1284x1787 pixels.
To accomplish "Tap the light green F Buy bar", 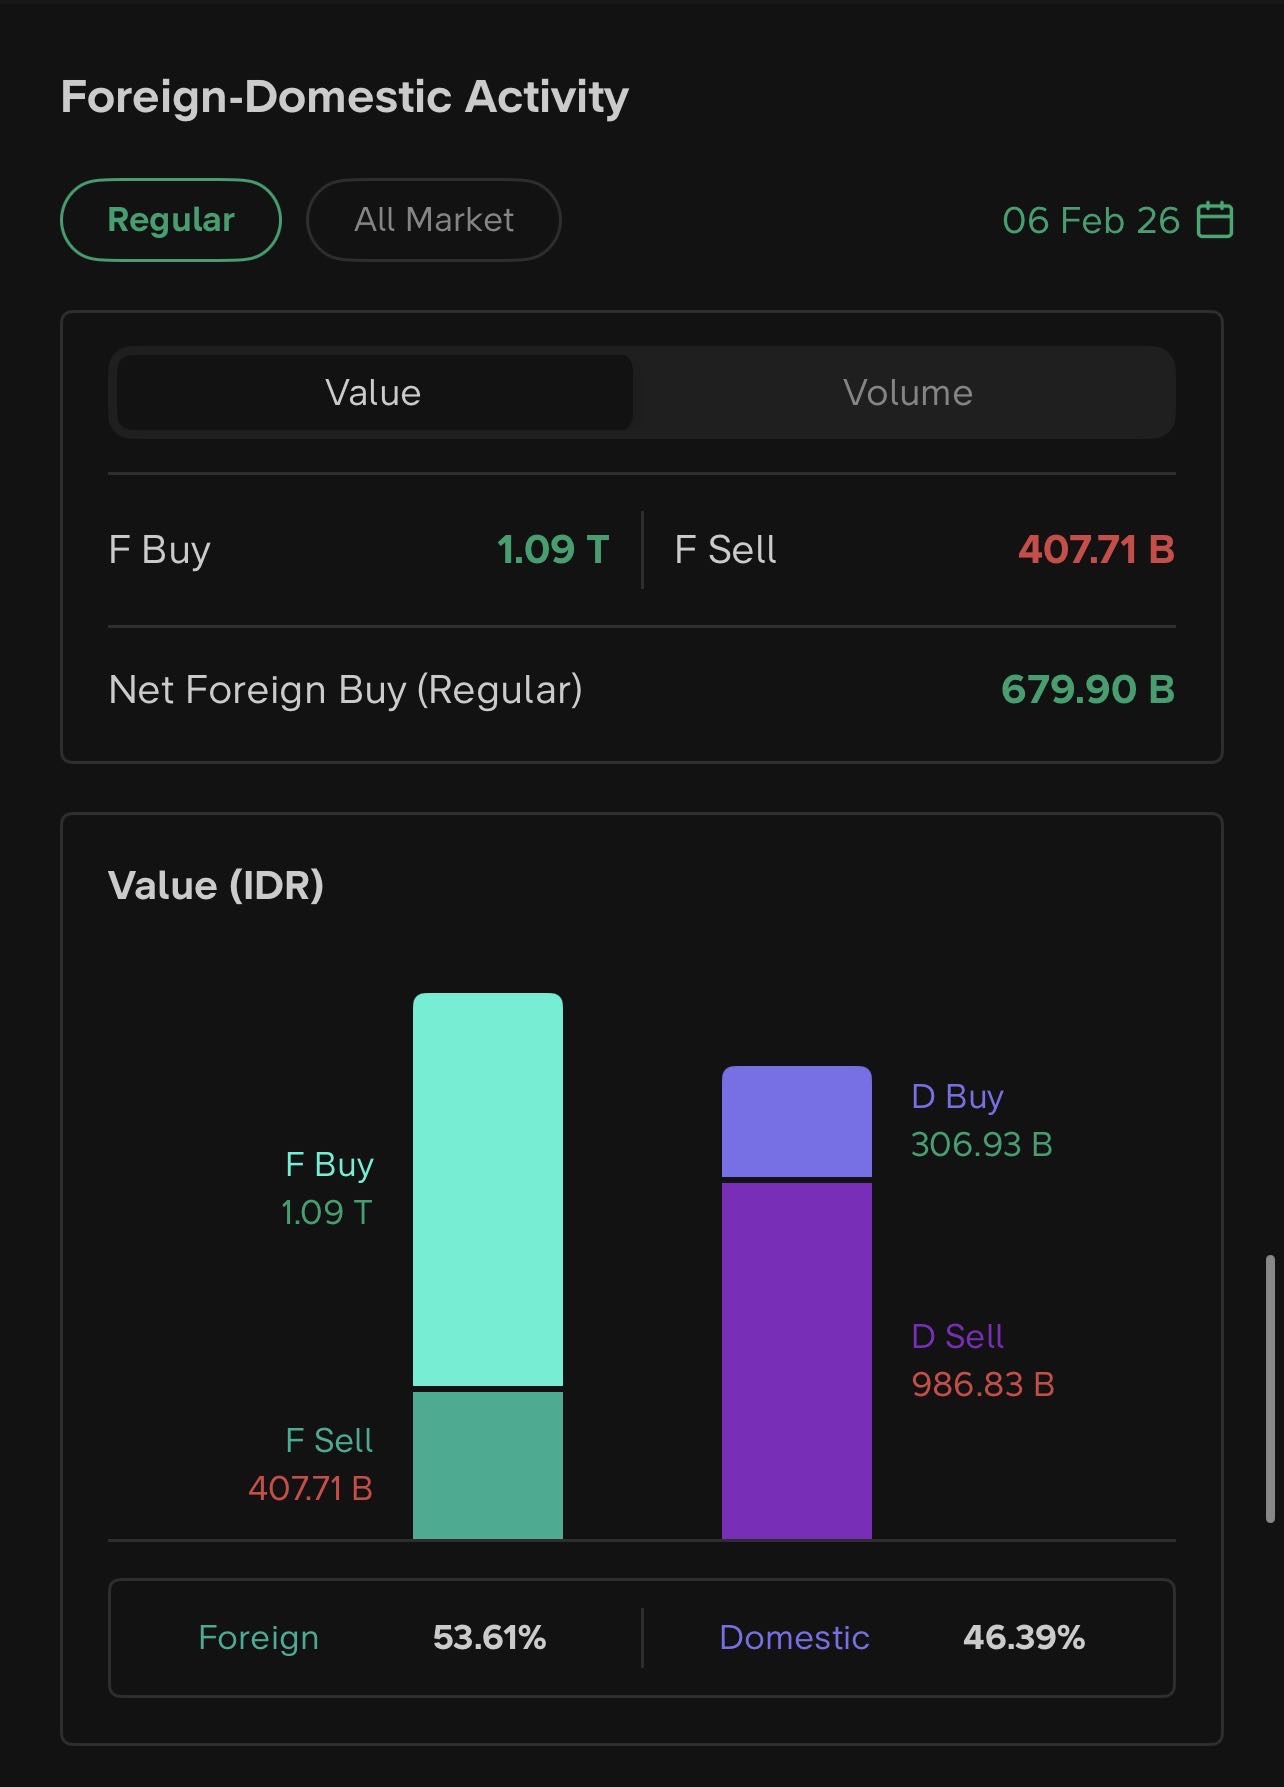I will 488,1188.
